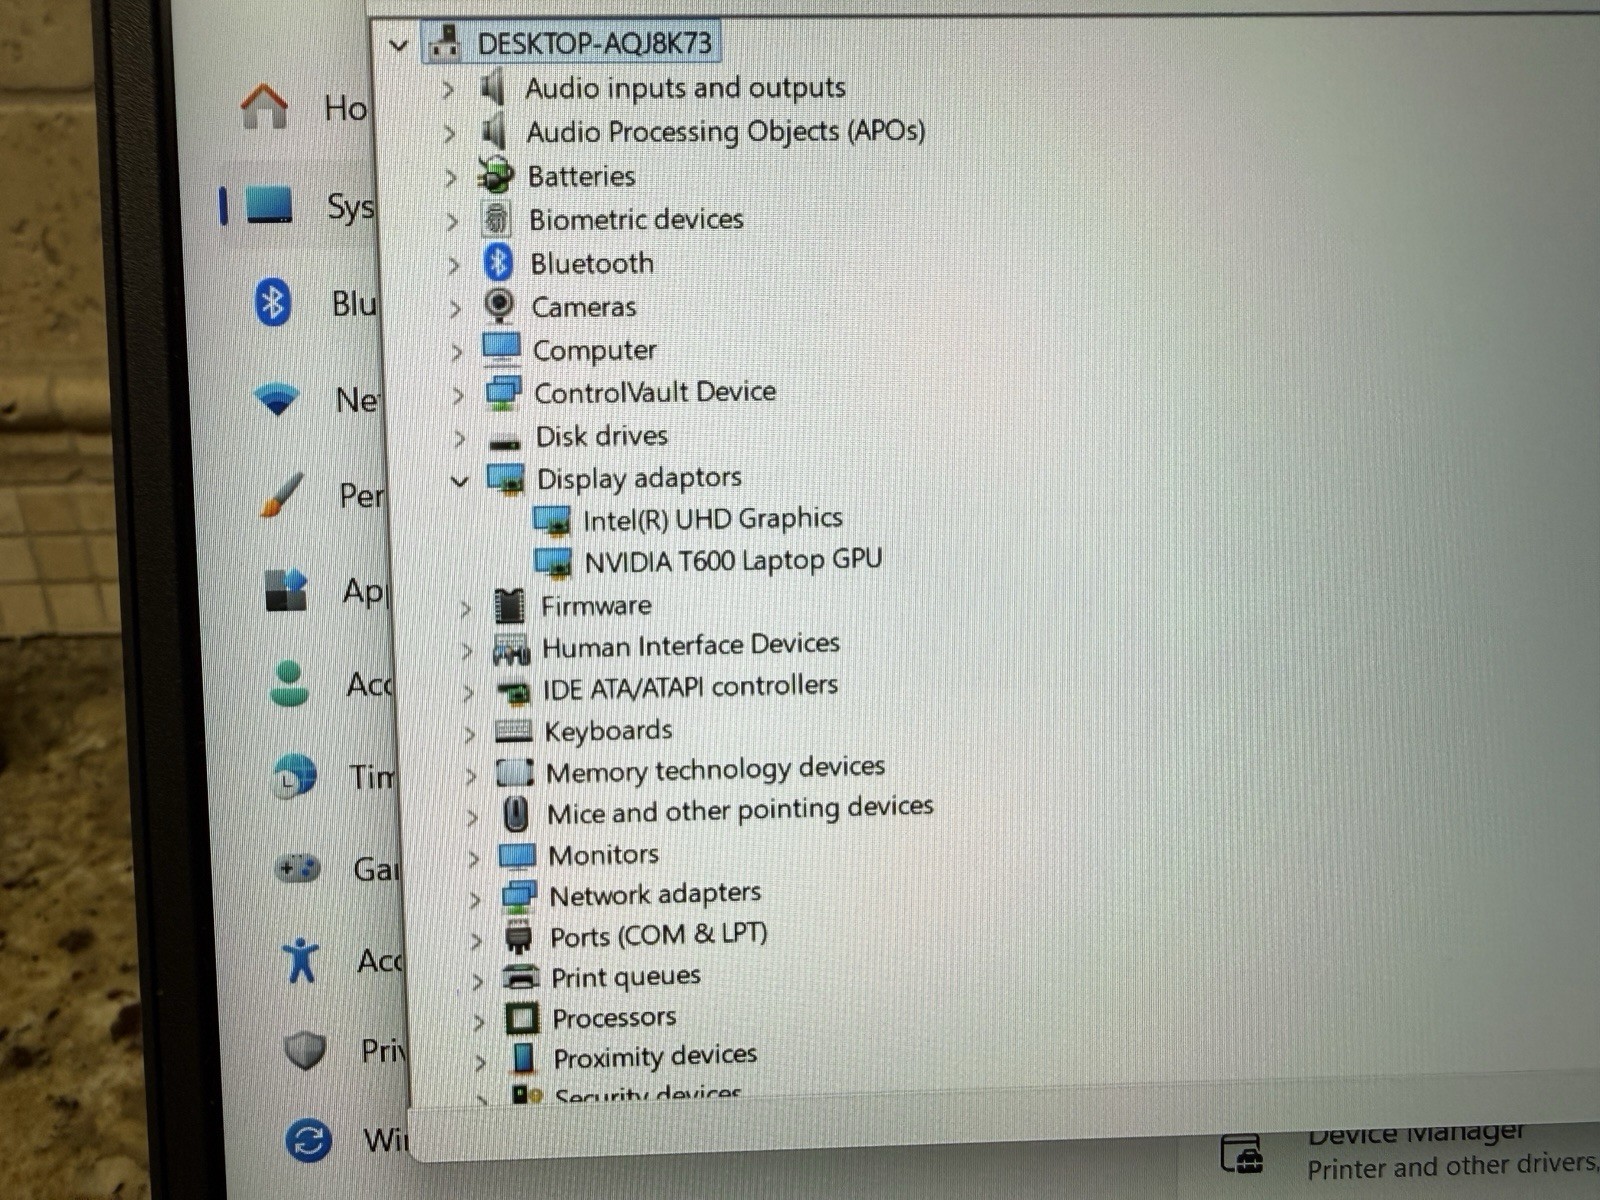Open Accounts in Settings sidebar
The height and width of the screenshot is (1200, 1600).
pos(332,684)
